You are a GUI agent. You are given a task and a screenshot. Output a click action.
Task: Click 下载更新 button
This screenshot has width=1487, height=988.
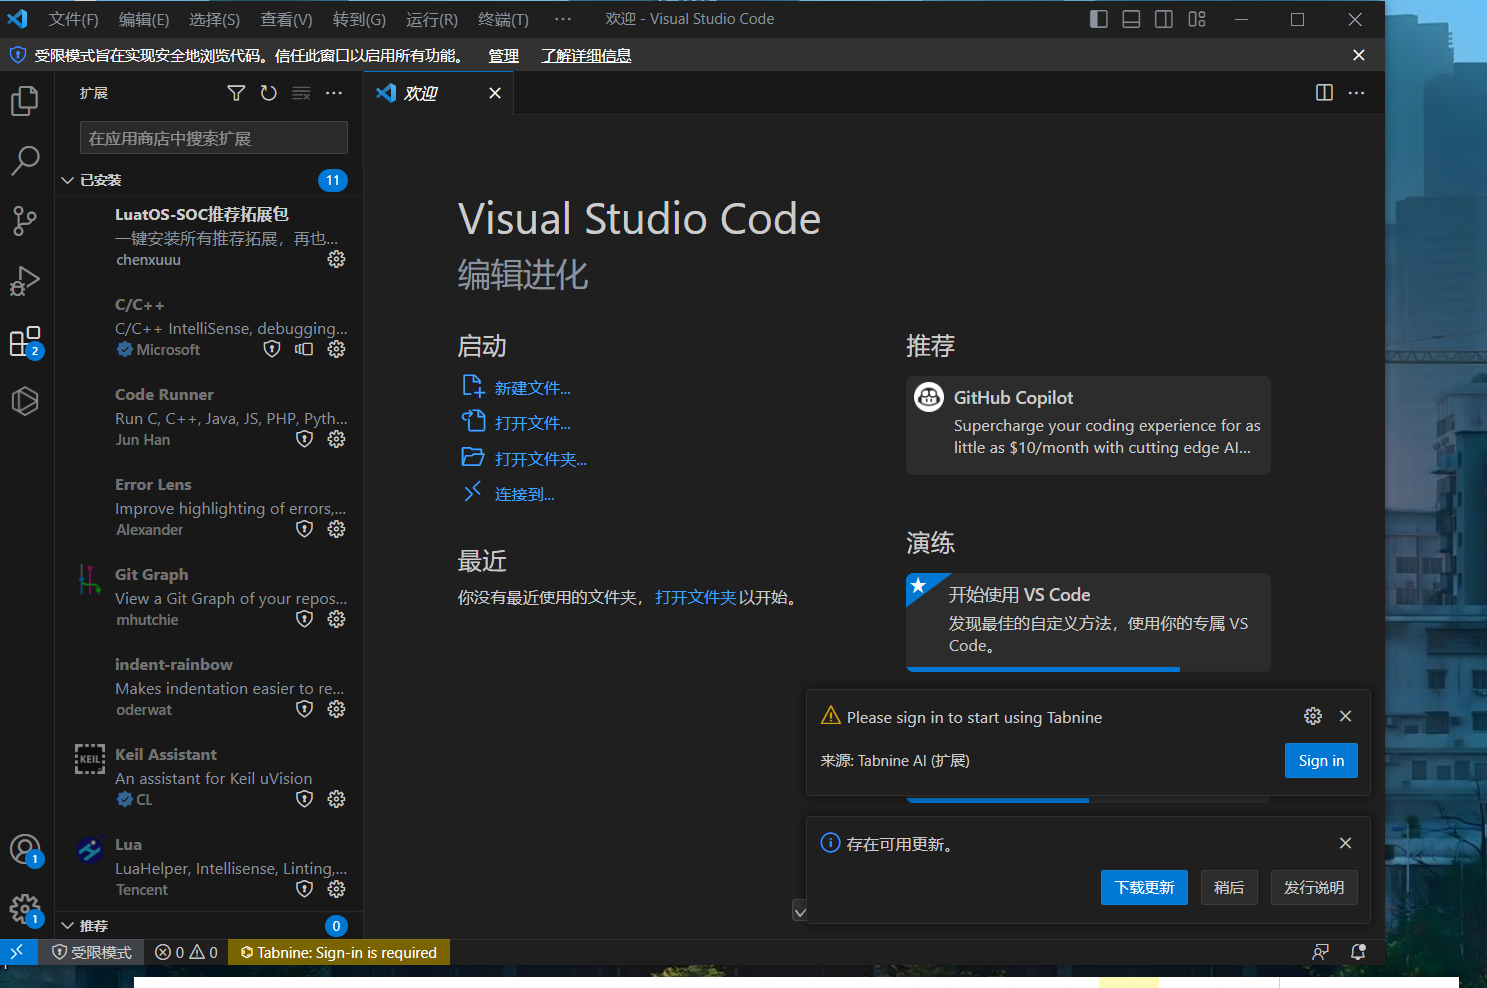1144,887
